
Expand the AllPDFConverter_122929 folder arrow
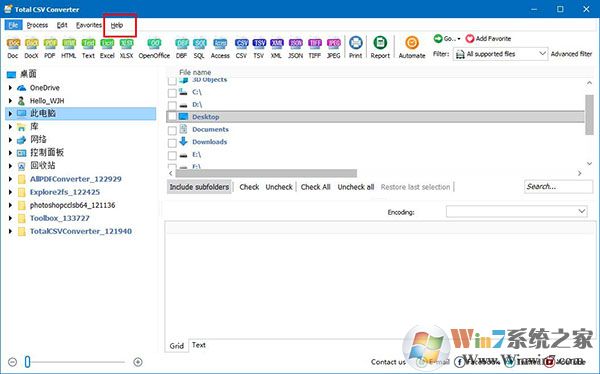coord(10,179)
